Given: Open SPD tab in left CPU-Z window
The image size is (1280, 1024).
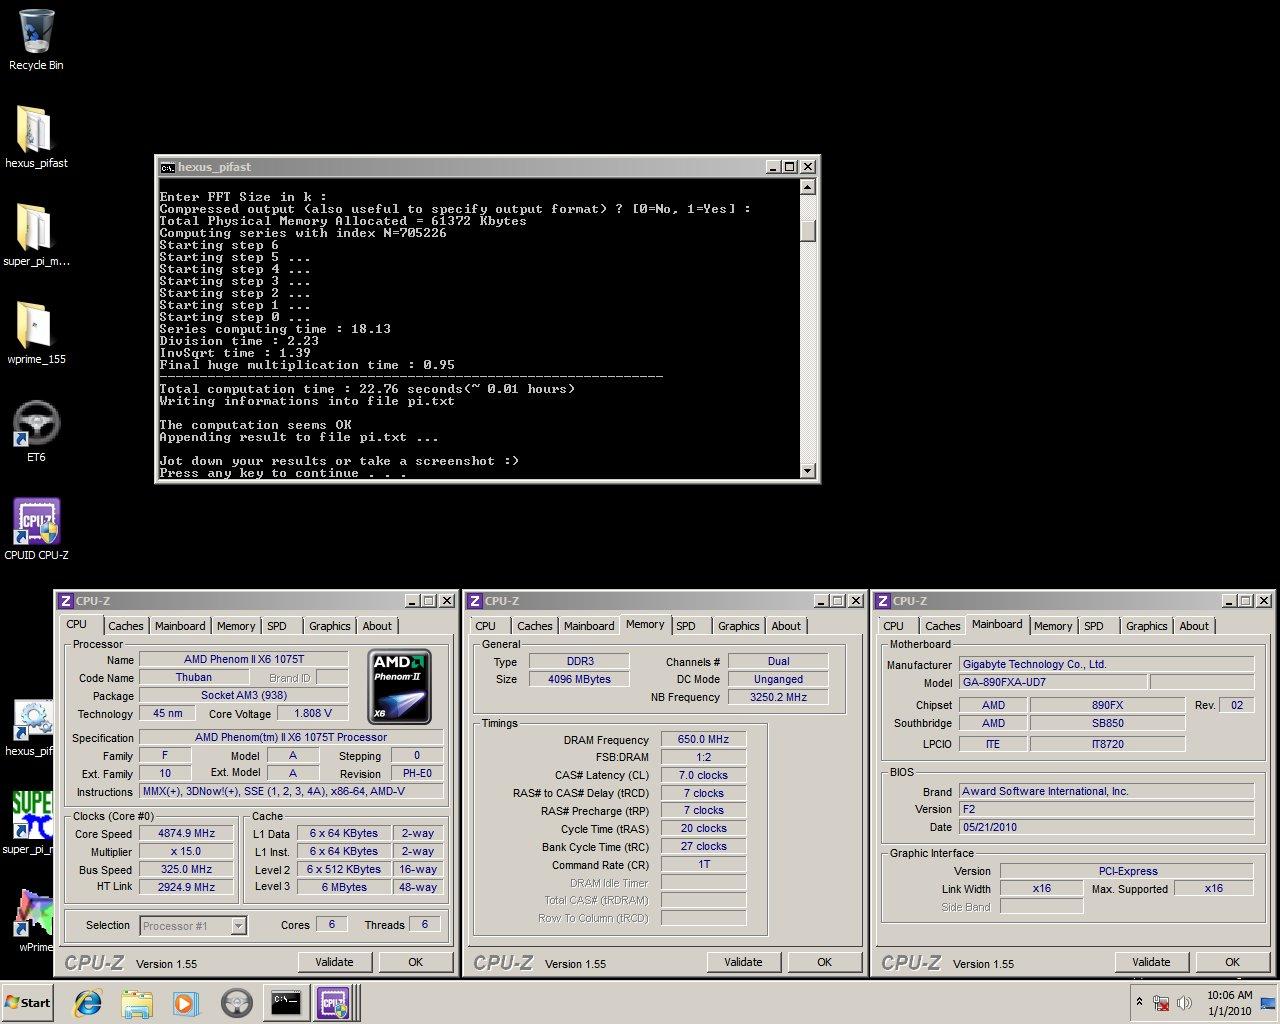Looking at the screenshot, I should pyautogui.click(x=277, y=626).
